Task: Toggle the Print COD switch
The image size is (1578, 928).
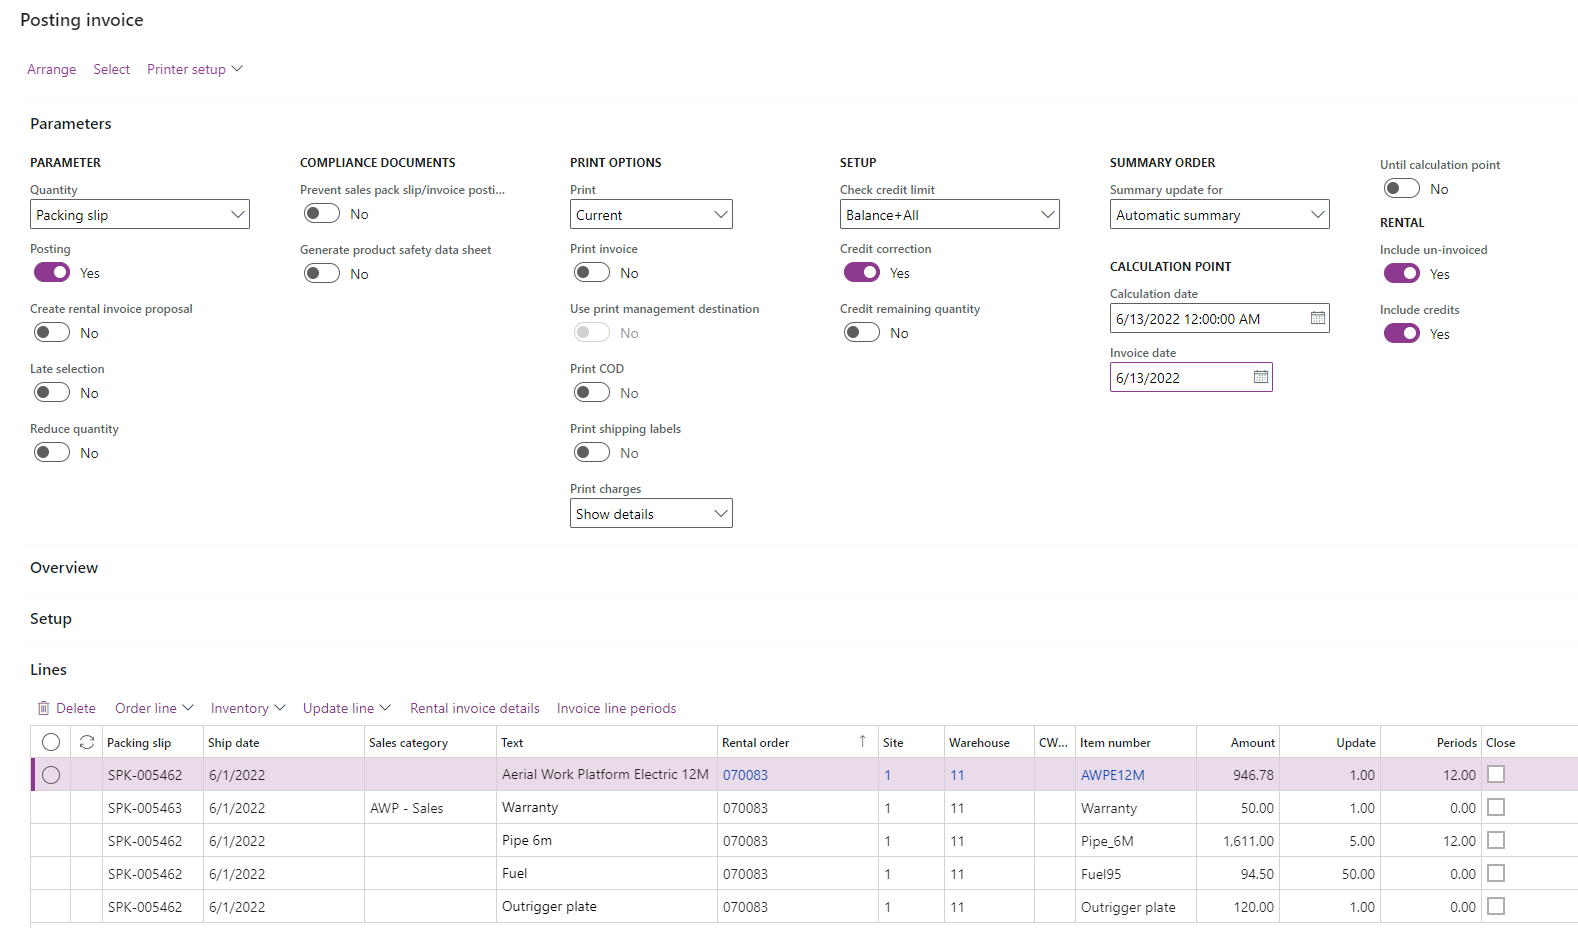Action: [x=592, y=392]
